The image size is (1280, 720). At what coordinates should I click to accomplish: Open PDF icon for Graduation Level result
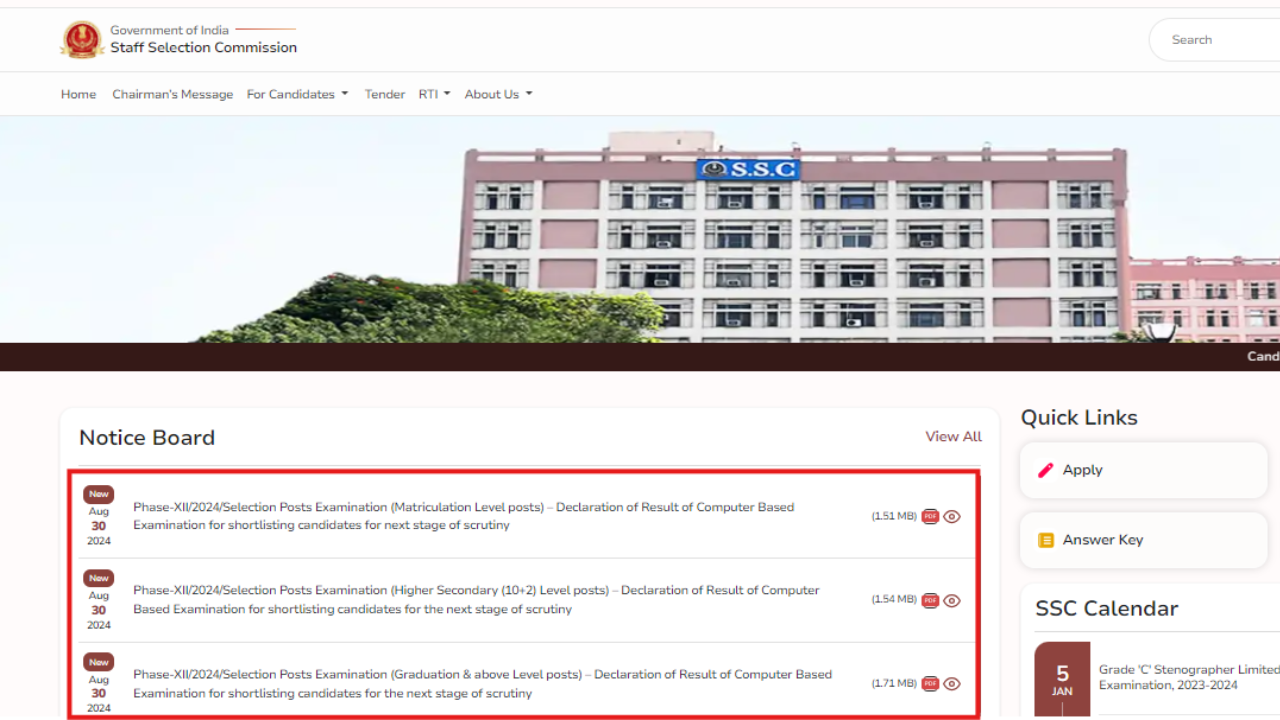point(930,684)
